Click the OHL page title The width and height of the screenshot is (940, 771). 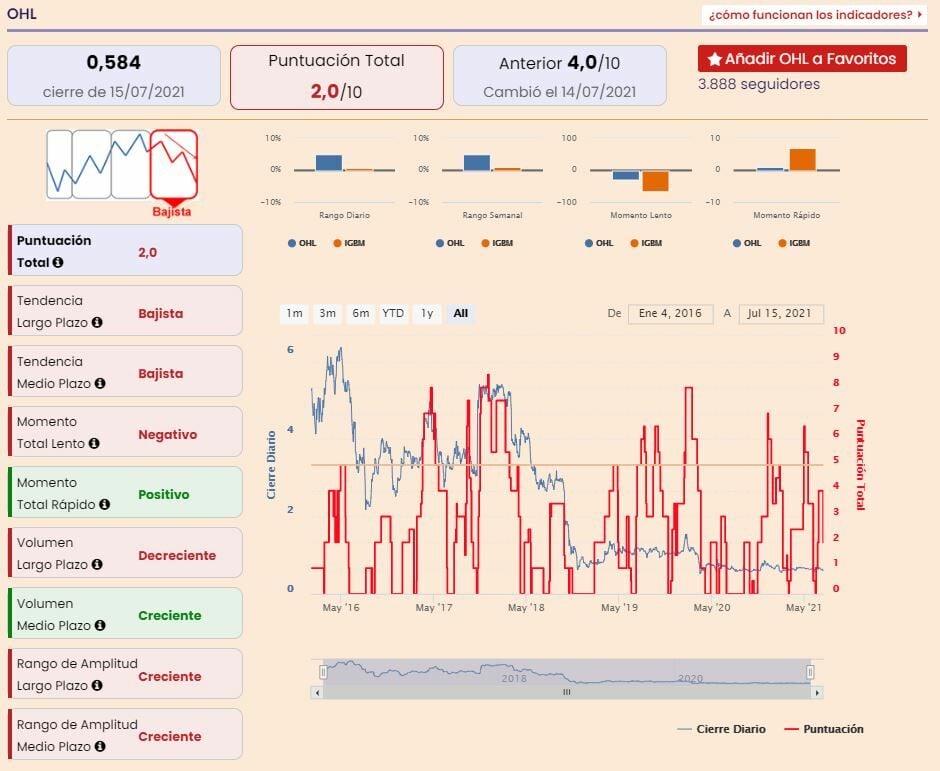(x=22, y=14)
